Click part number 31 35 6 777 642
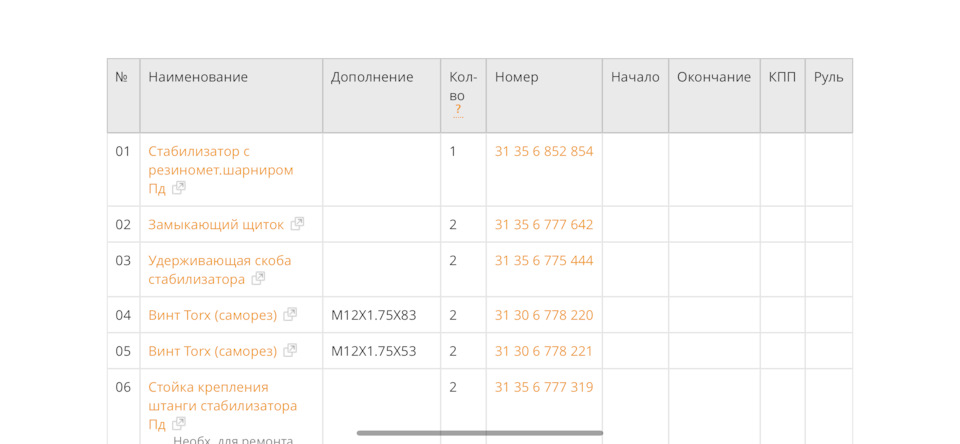This screenshot has height=444, width=960. point(543,224)
